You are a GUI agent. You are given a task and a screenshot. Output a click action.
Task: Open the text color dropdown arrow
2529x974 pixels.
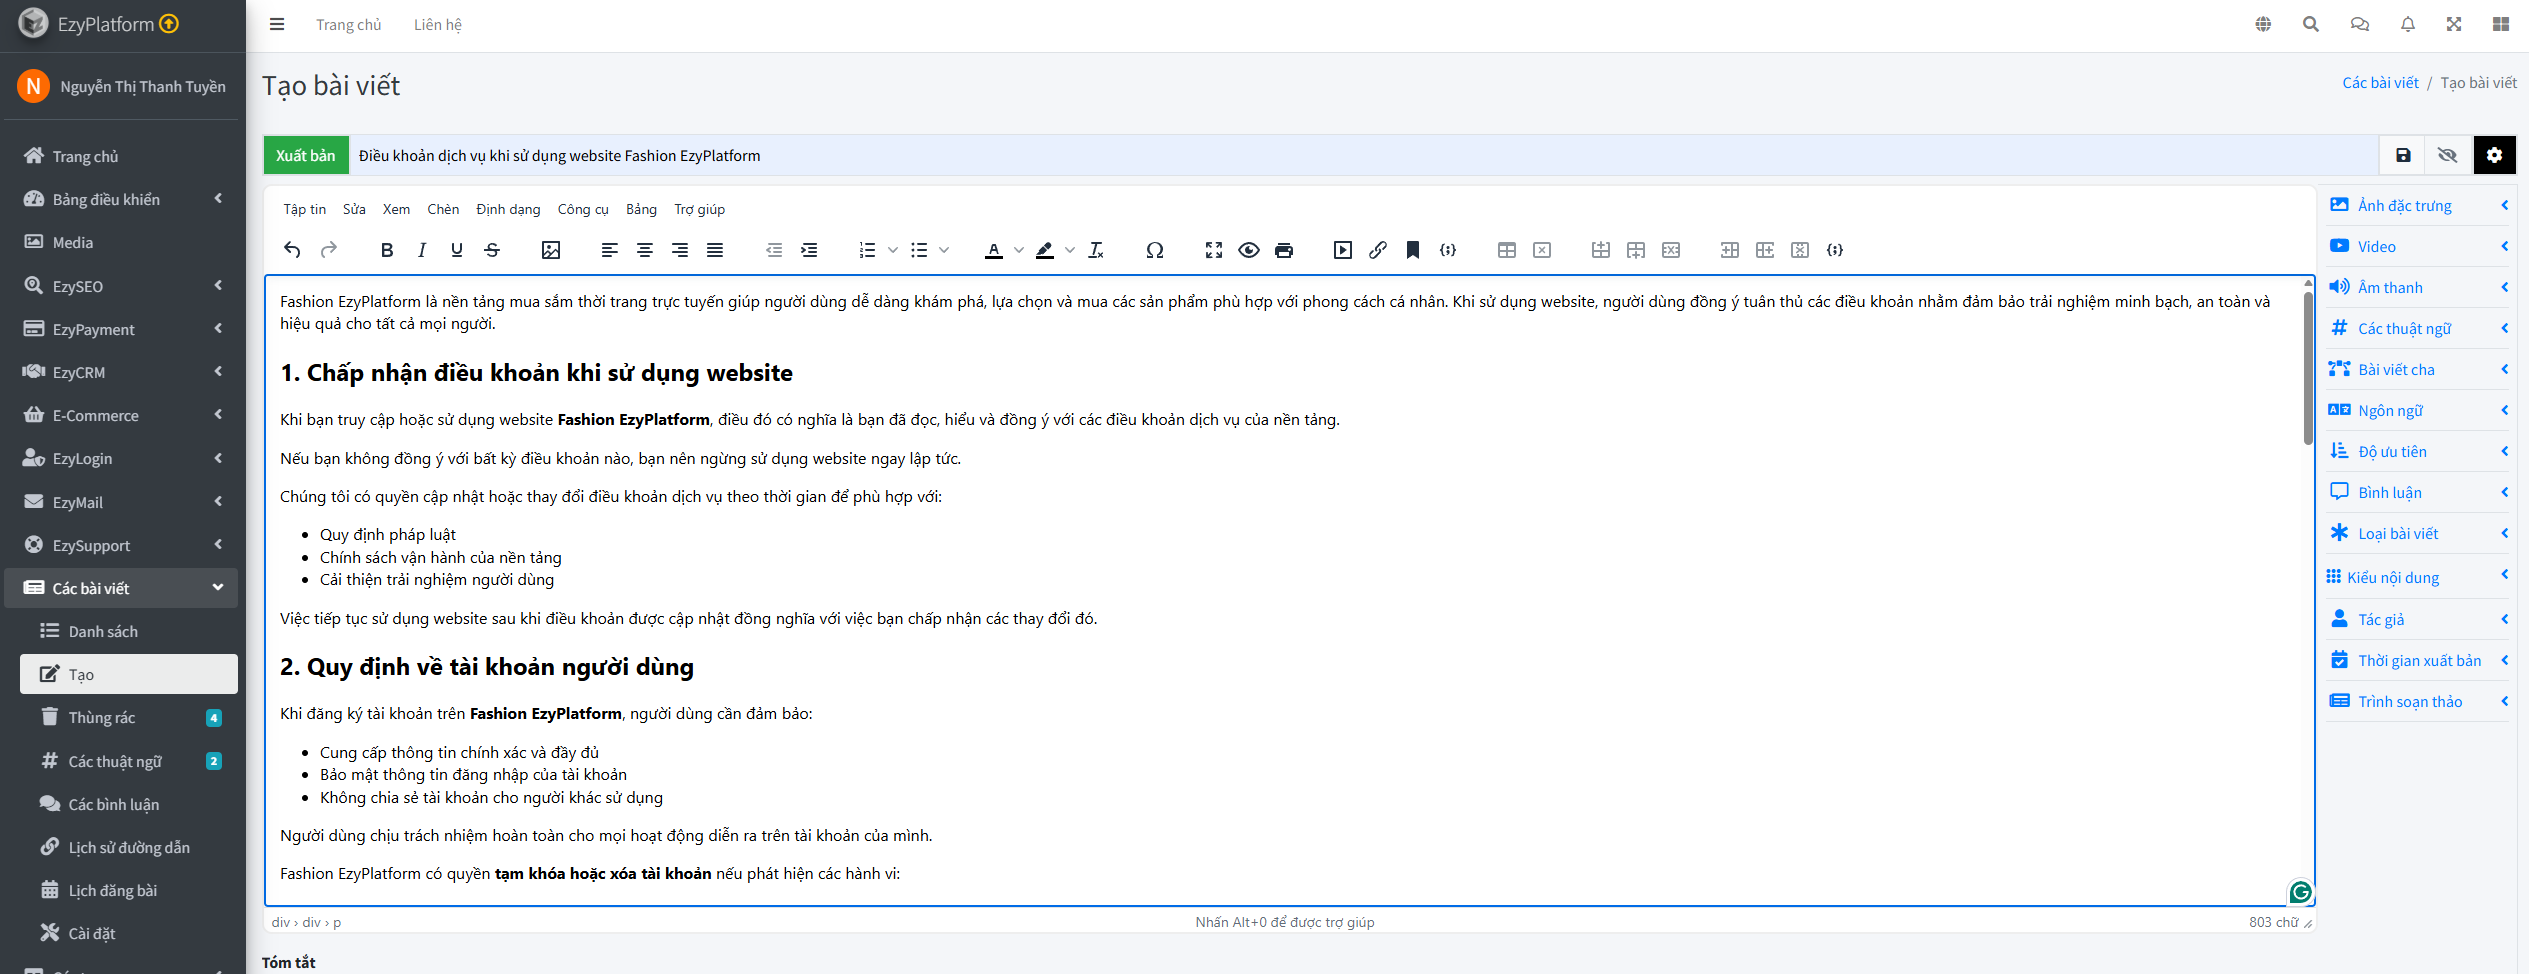(x=1019, y=250)
